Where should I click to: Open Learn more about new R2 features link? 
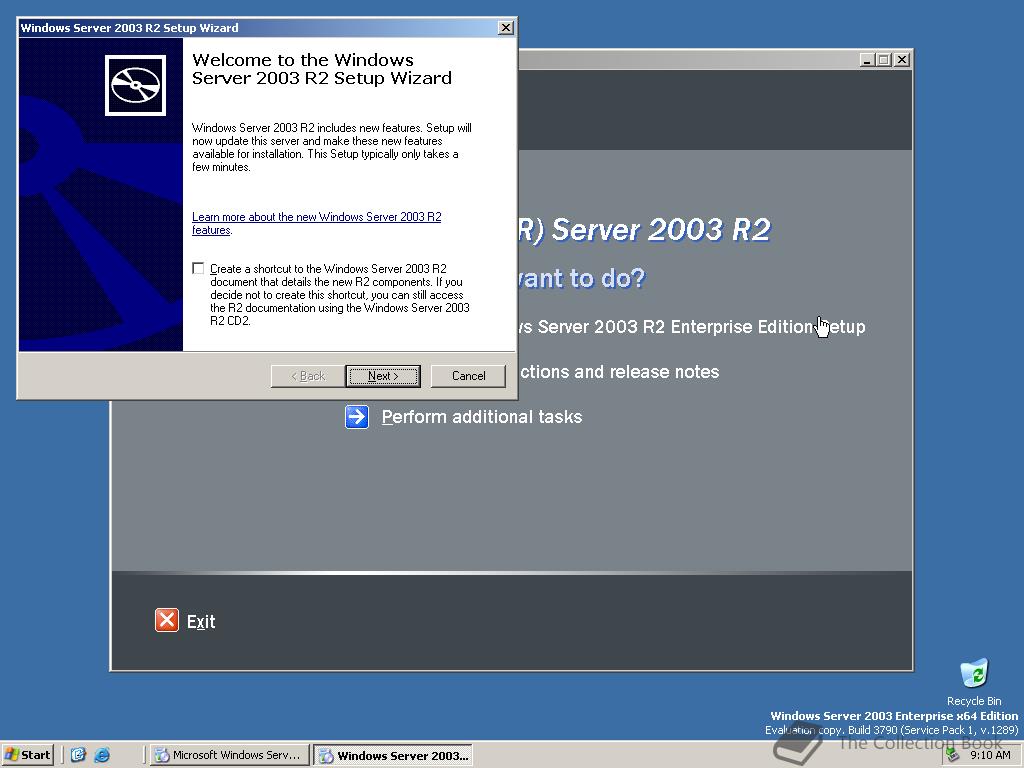tap(317, 223)
